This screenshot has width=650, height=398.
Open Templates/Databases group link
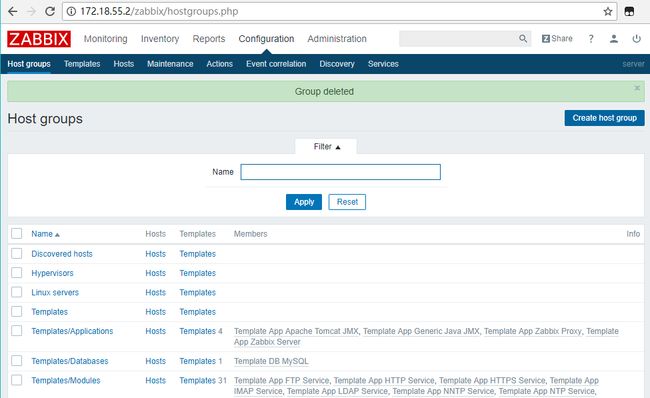pos(70,361)
